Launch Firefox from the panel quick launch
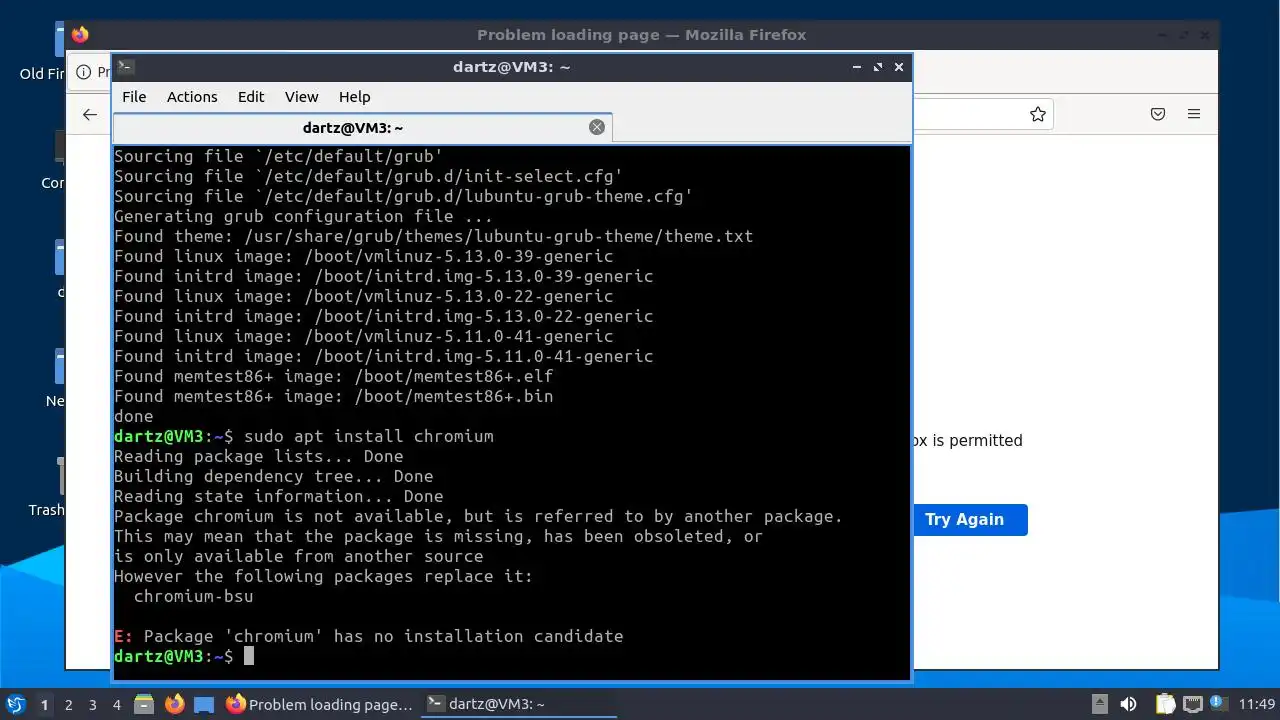The height and width of the screenshot is (720, 1280). [175, 704]
